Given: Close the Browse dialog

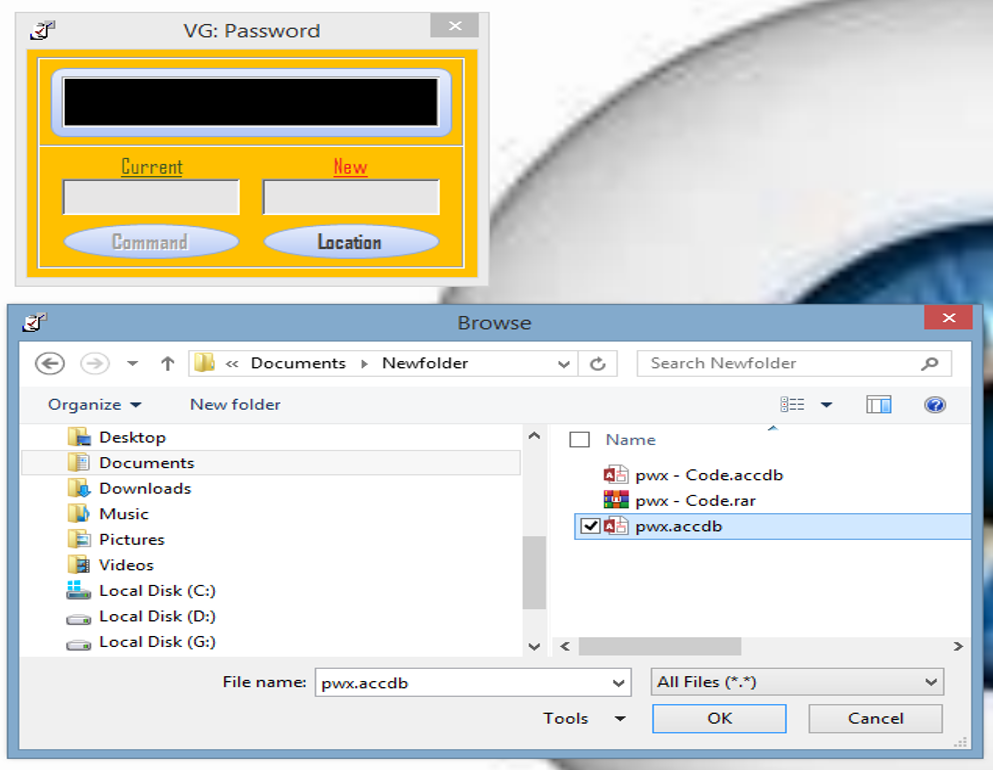Looking at the screenshot, I should (948, 317).
